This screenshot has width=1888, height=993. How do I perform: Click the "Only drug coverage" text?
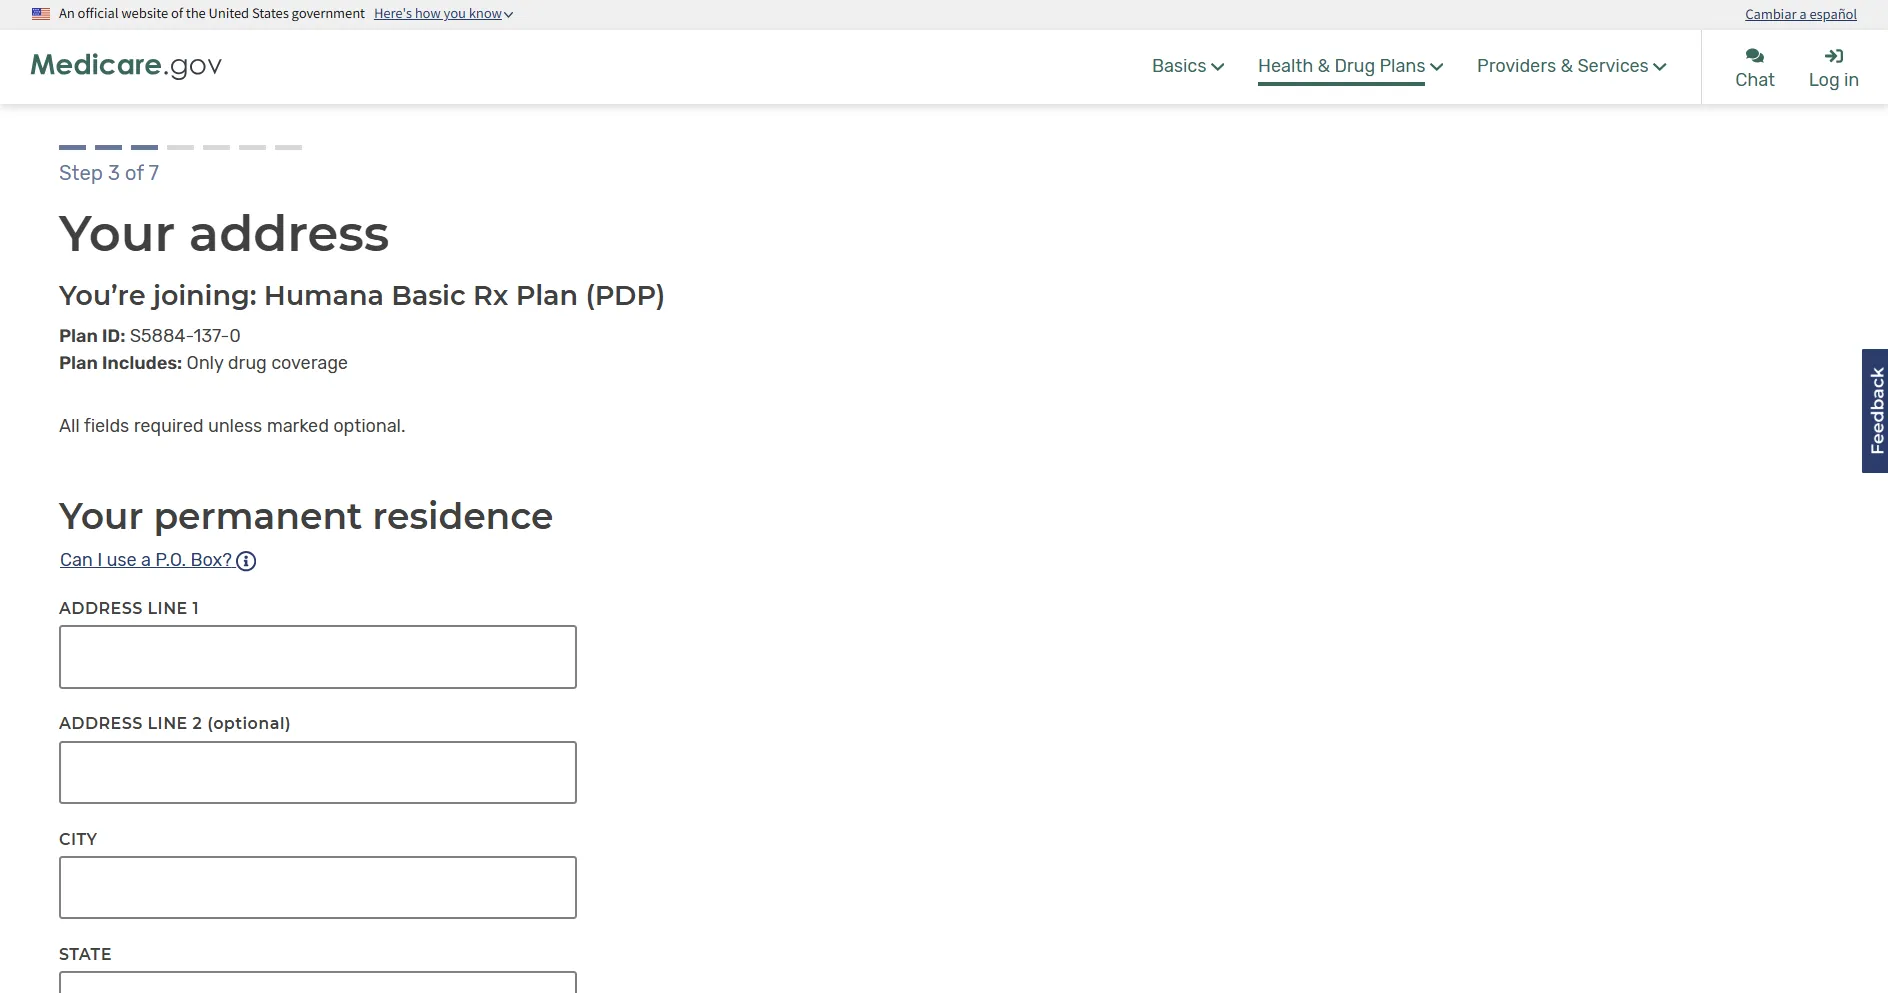coord(267,363)
